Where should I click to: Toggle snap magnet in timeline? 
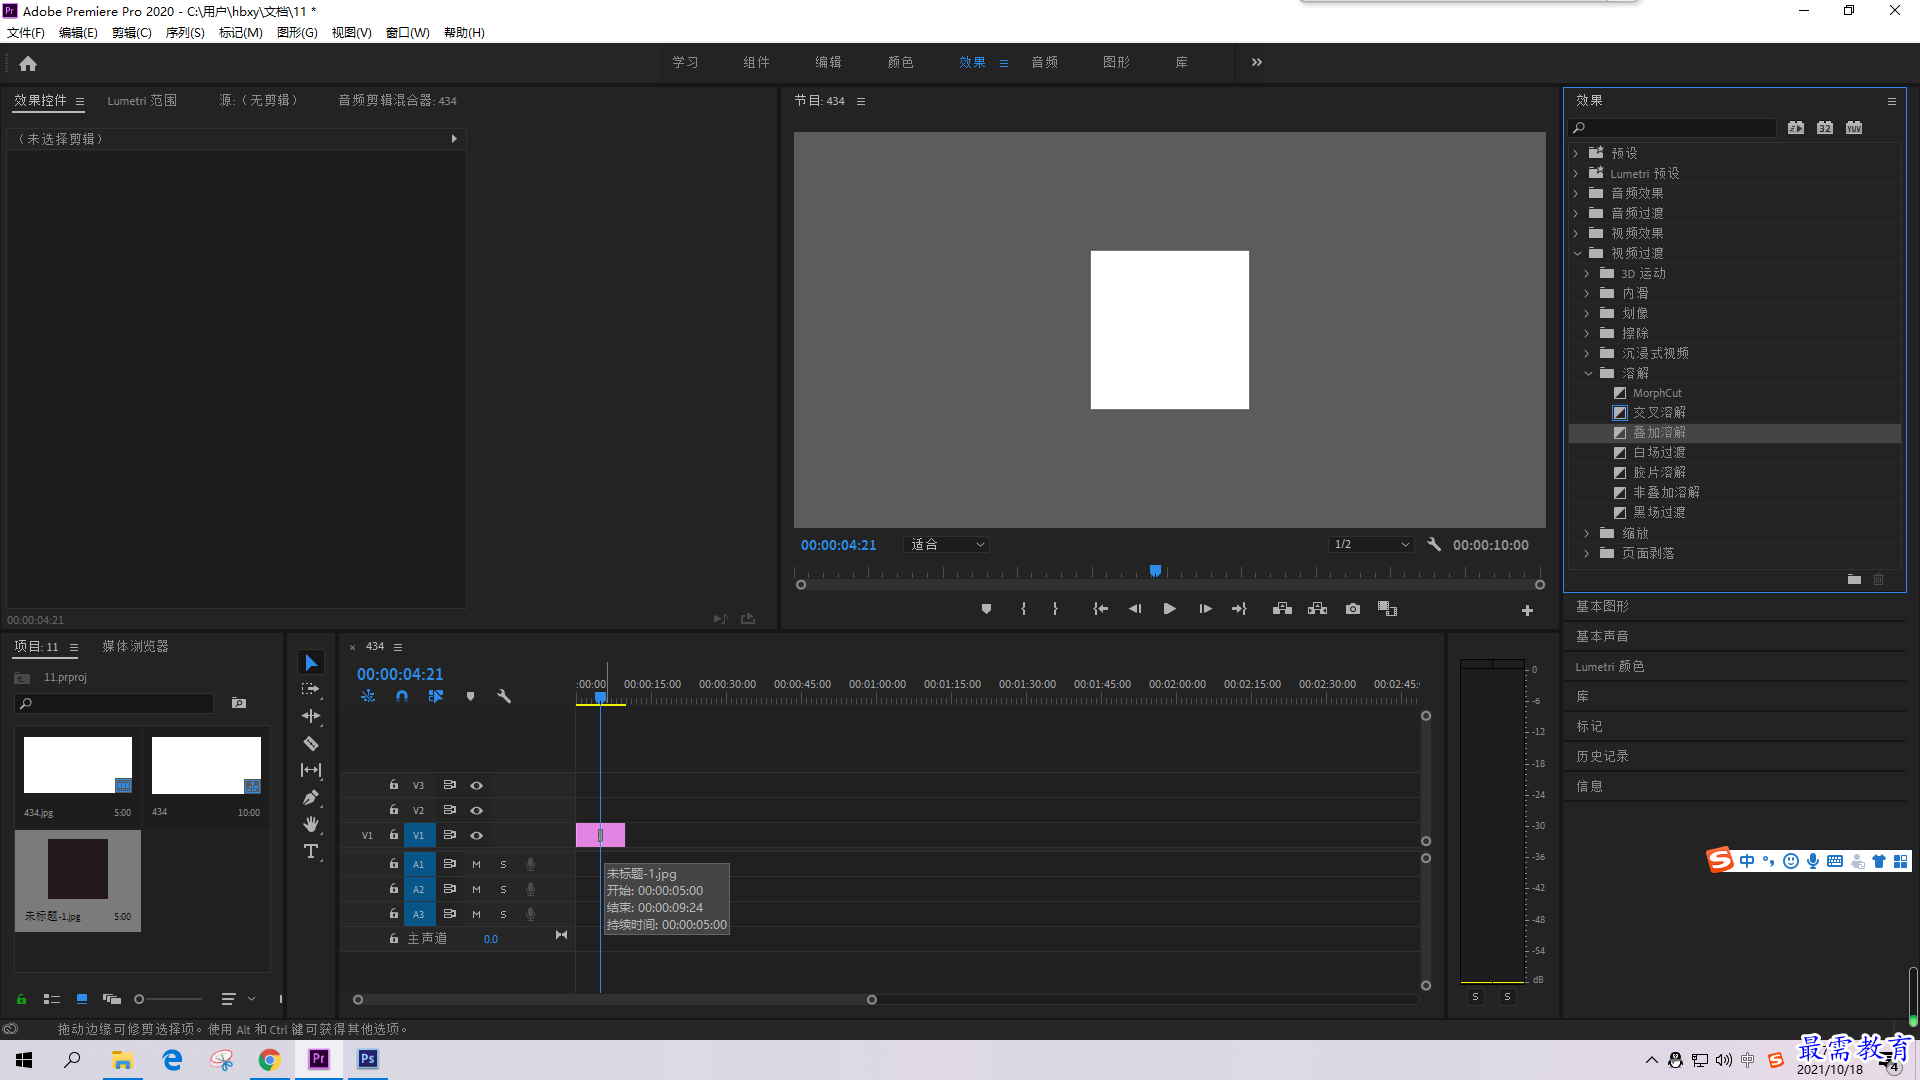(x=402, y=696)
